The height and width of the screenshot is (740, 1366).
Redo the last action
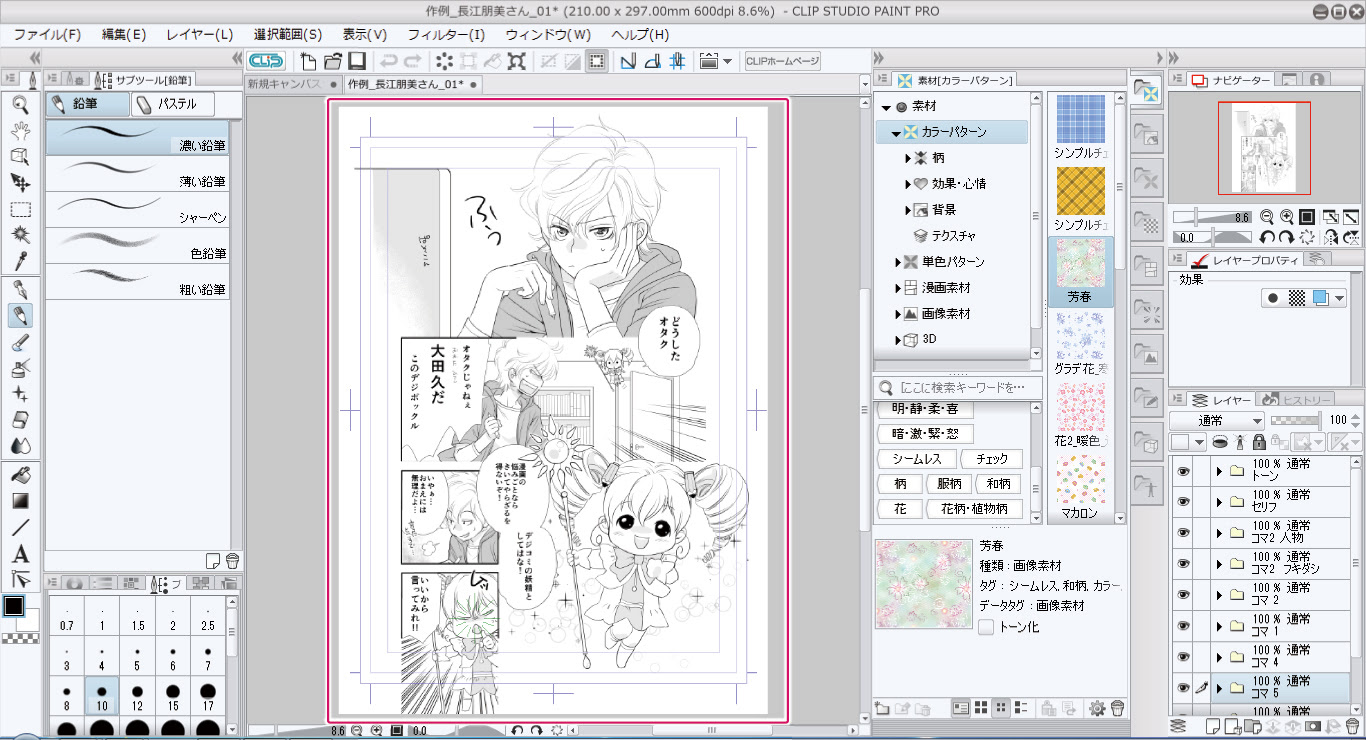(x=412, y=61)
